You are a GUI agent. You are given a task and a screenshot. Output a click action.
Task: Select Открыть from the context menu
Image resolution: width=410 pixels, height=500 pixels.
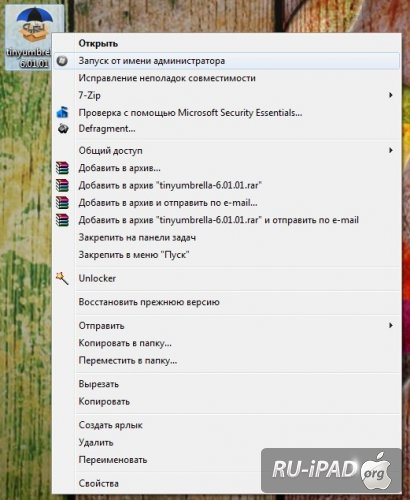(x=98, y=44)
